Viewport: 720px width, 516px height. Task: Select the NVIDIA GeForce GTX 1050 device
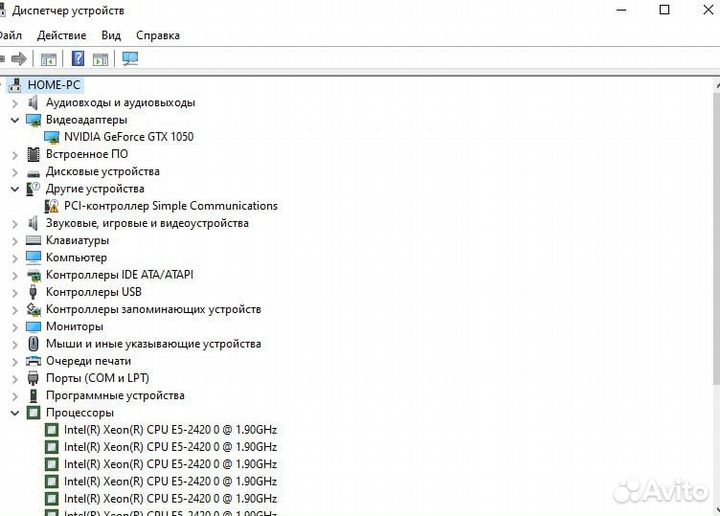128,137
